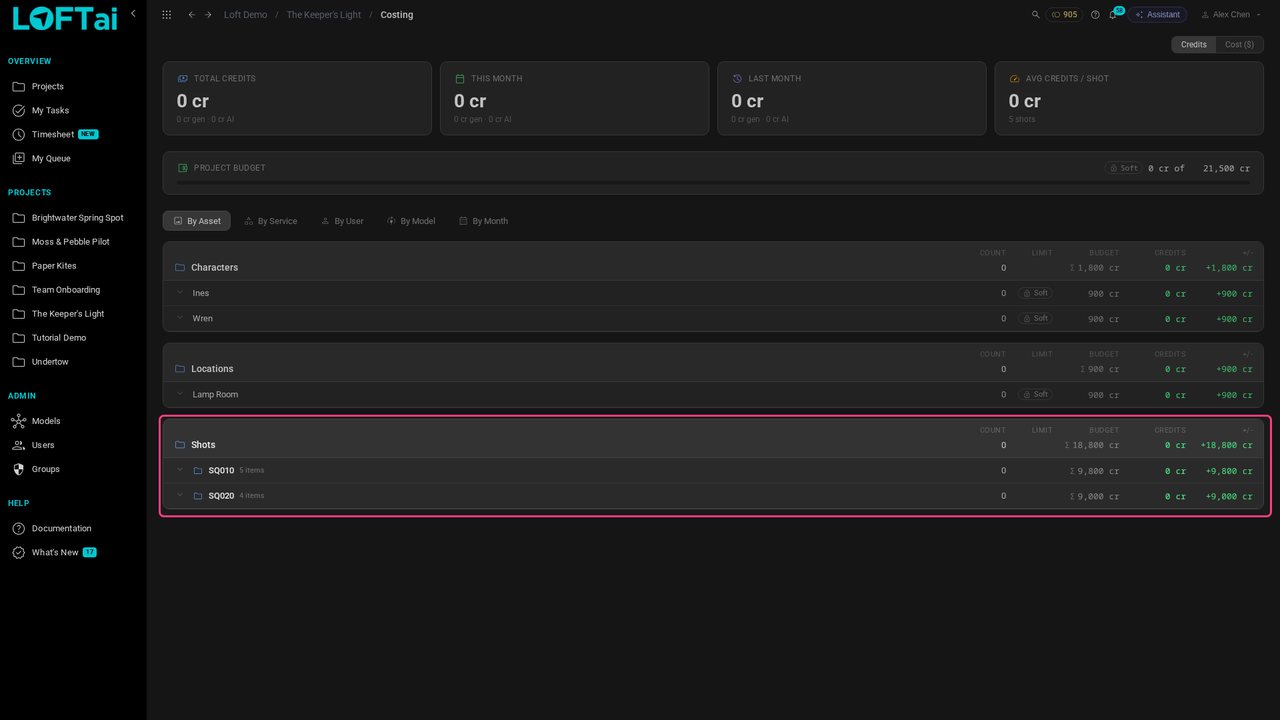Viewport: 1280px width, 720px height.
Task: Click the 905 credits balance badge
Action: [1064, 15]
